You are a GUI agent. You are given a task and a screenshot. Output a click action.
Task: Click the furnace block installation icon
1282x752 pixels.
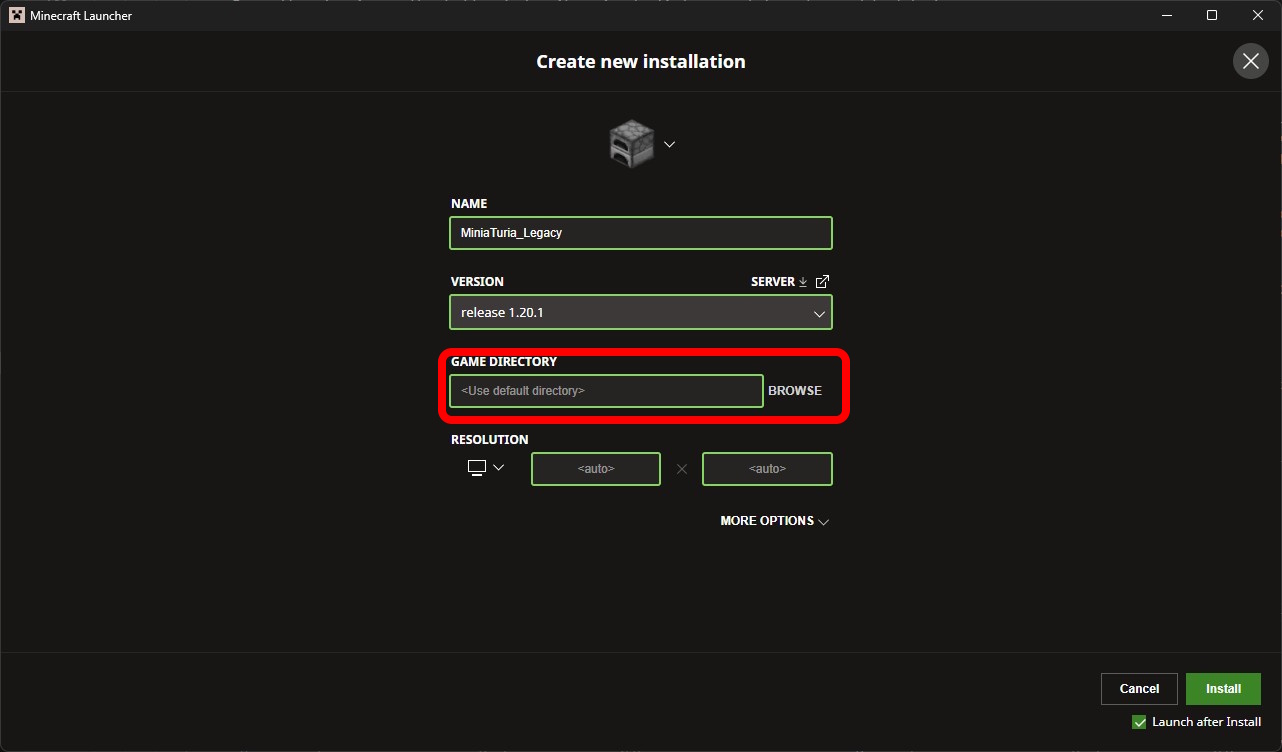(x=632, y=144)
